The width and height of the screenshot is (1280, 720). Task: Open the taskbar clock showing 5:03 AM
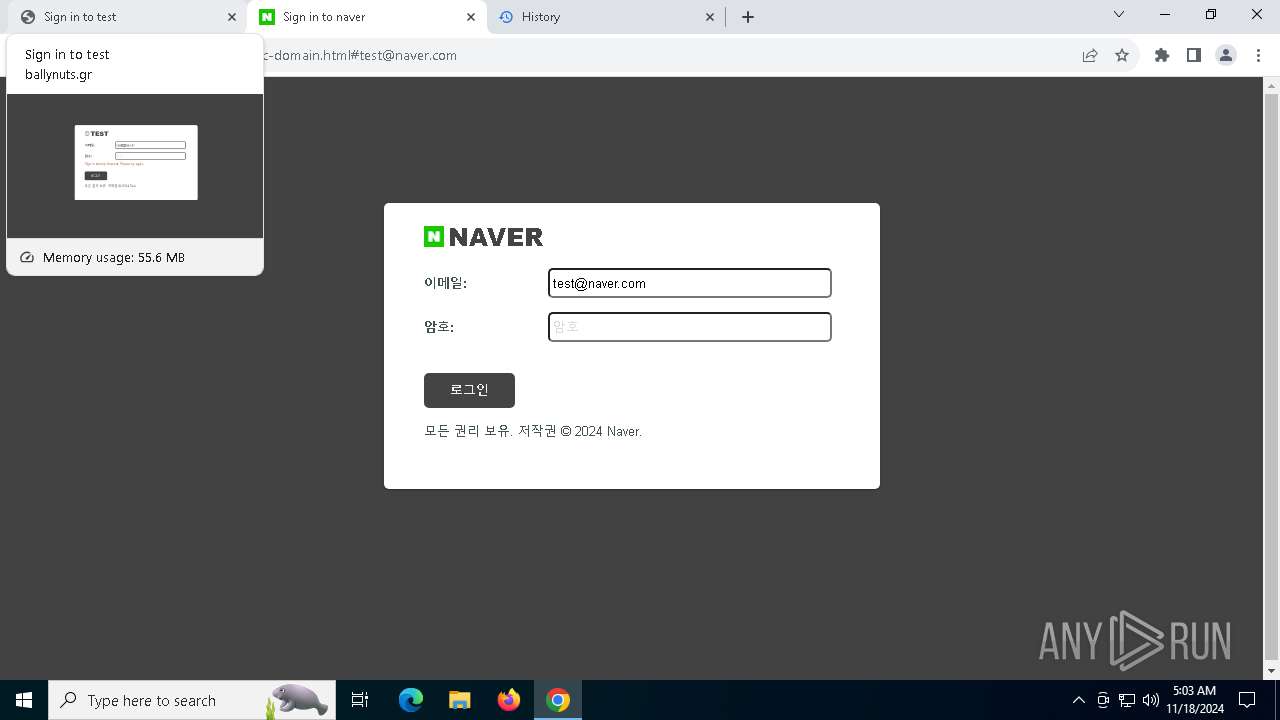coord(1195,700)
